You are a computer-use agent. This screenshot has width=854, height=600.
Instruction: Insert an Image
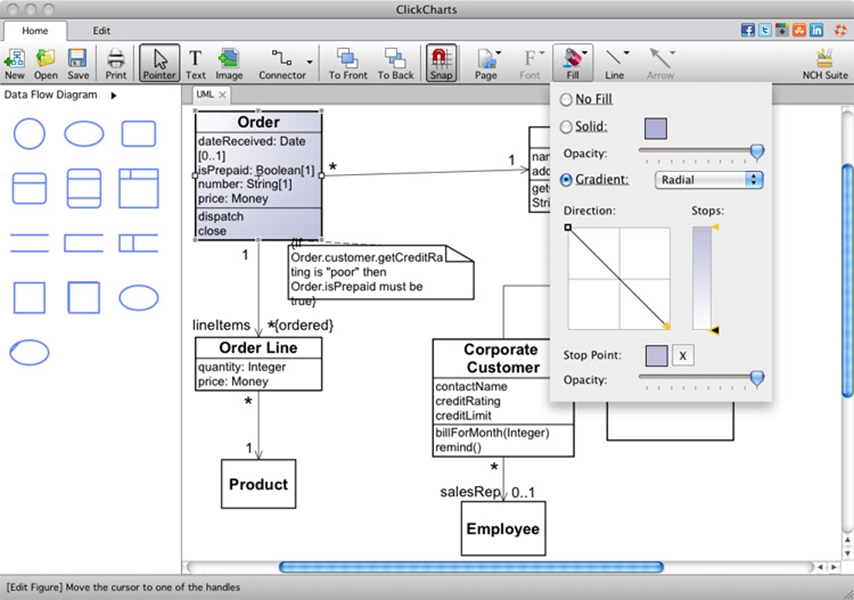[x=229, y=64]
